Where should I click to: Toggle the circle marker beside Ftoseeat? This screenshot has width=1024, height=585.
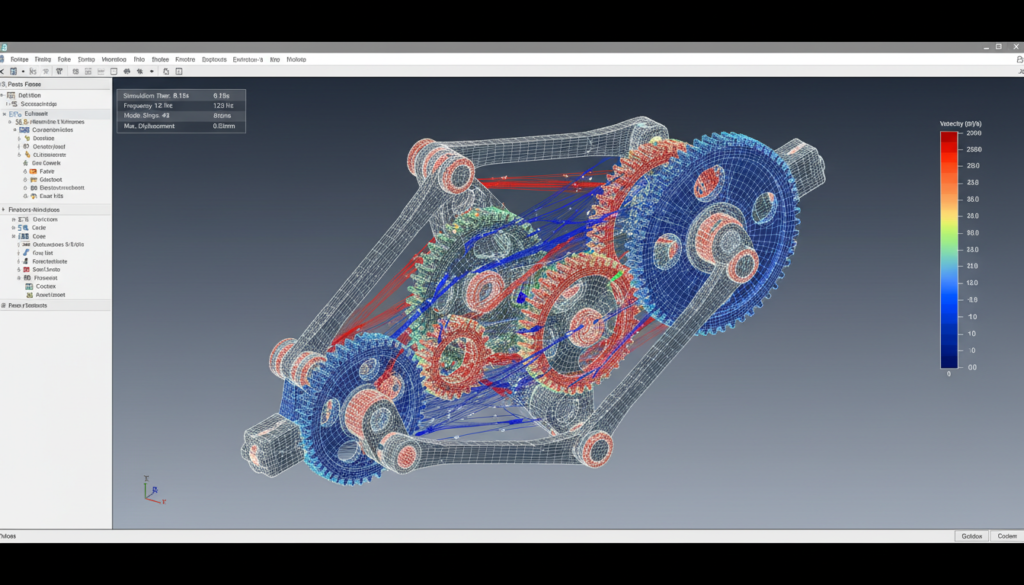click(x=19, y=277)
